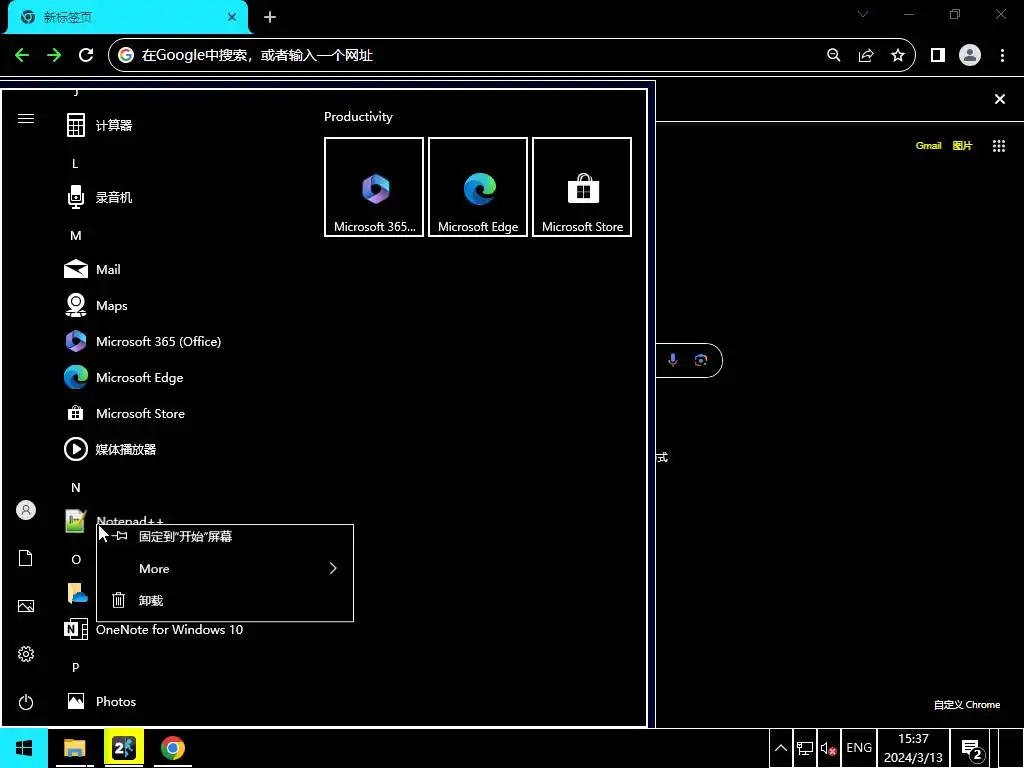
Task: Click the Productivity group title
Action: [x=358, y=116]
